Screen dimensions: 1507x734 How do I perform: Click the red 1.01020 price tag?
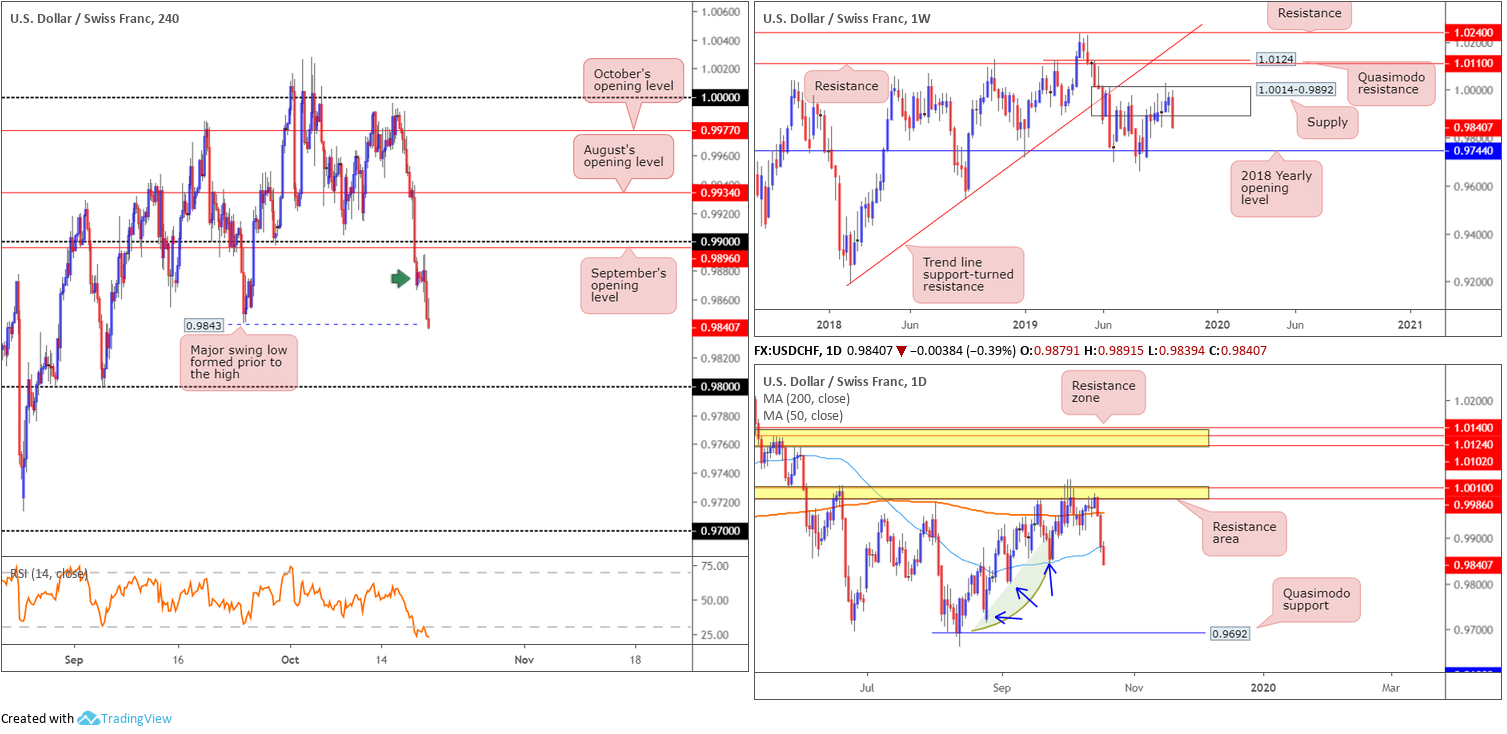tap(1474, 461)
